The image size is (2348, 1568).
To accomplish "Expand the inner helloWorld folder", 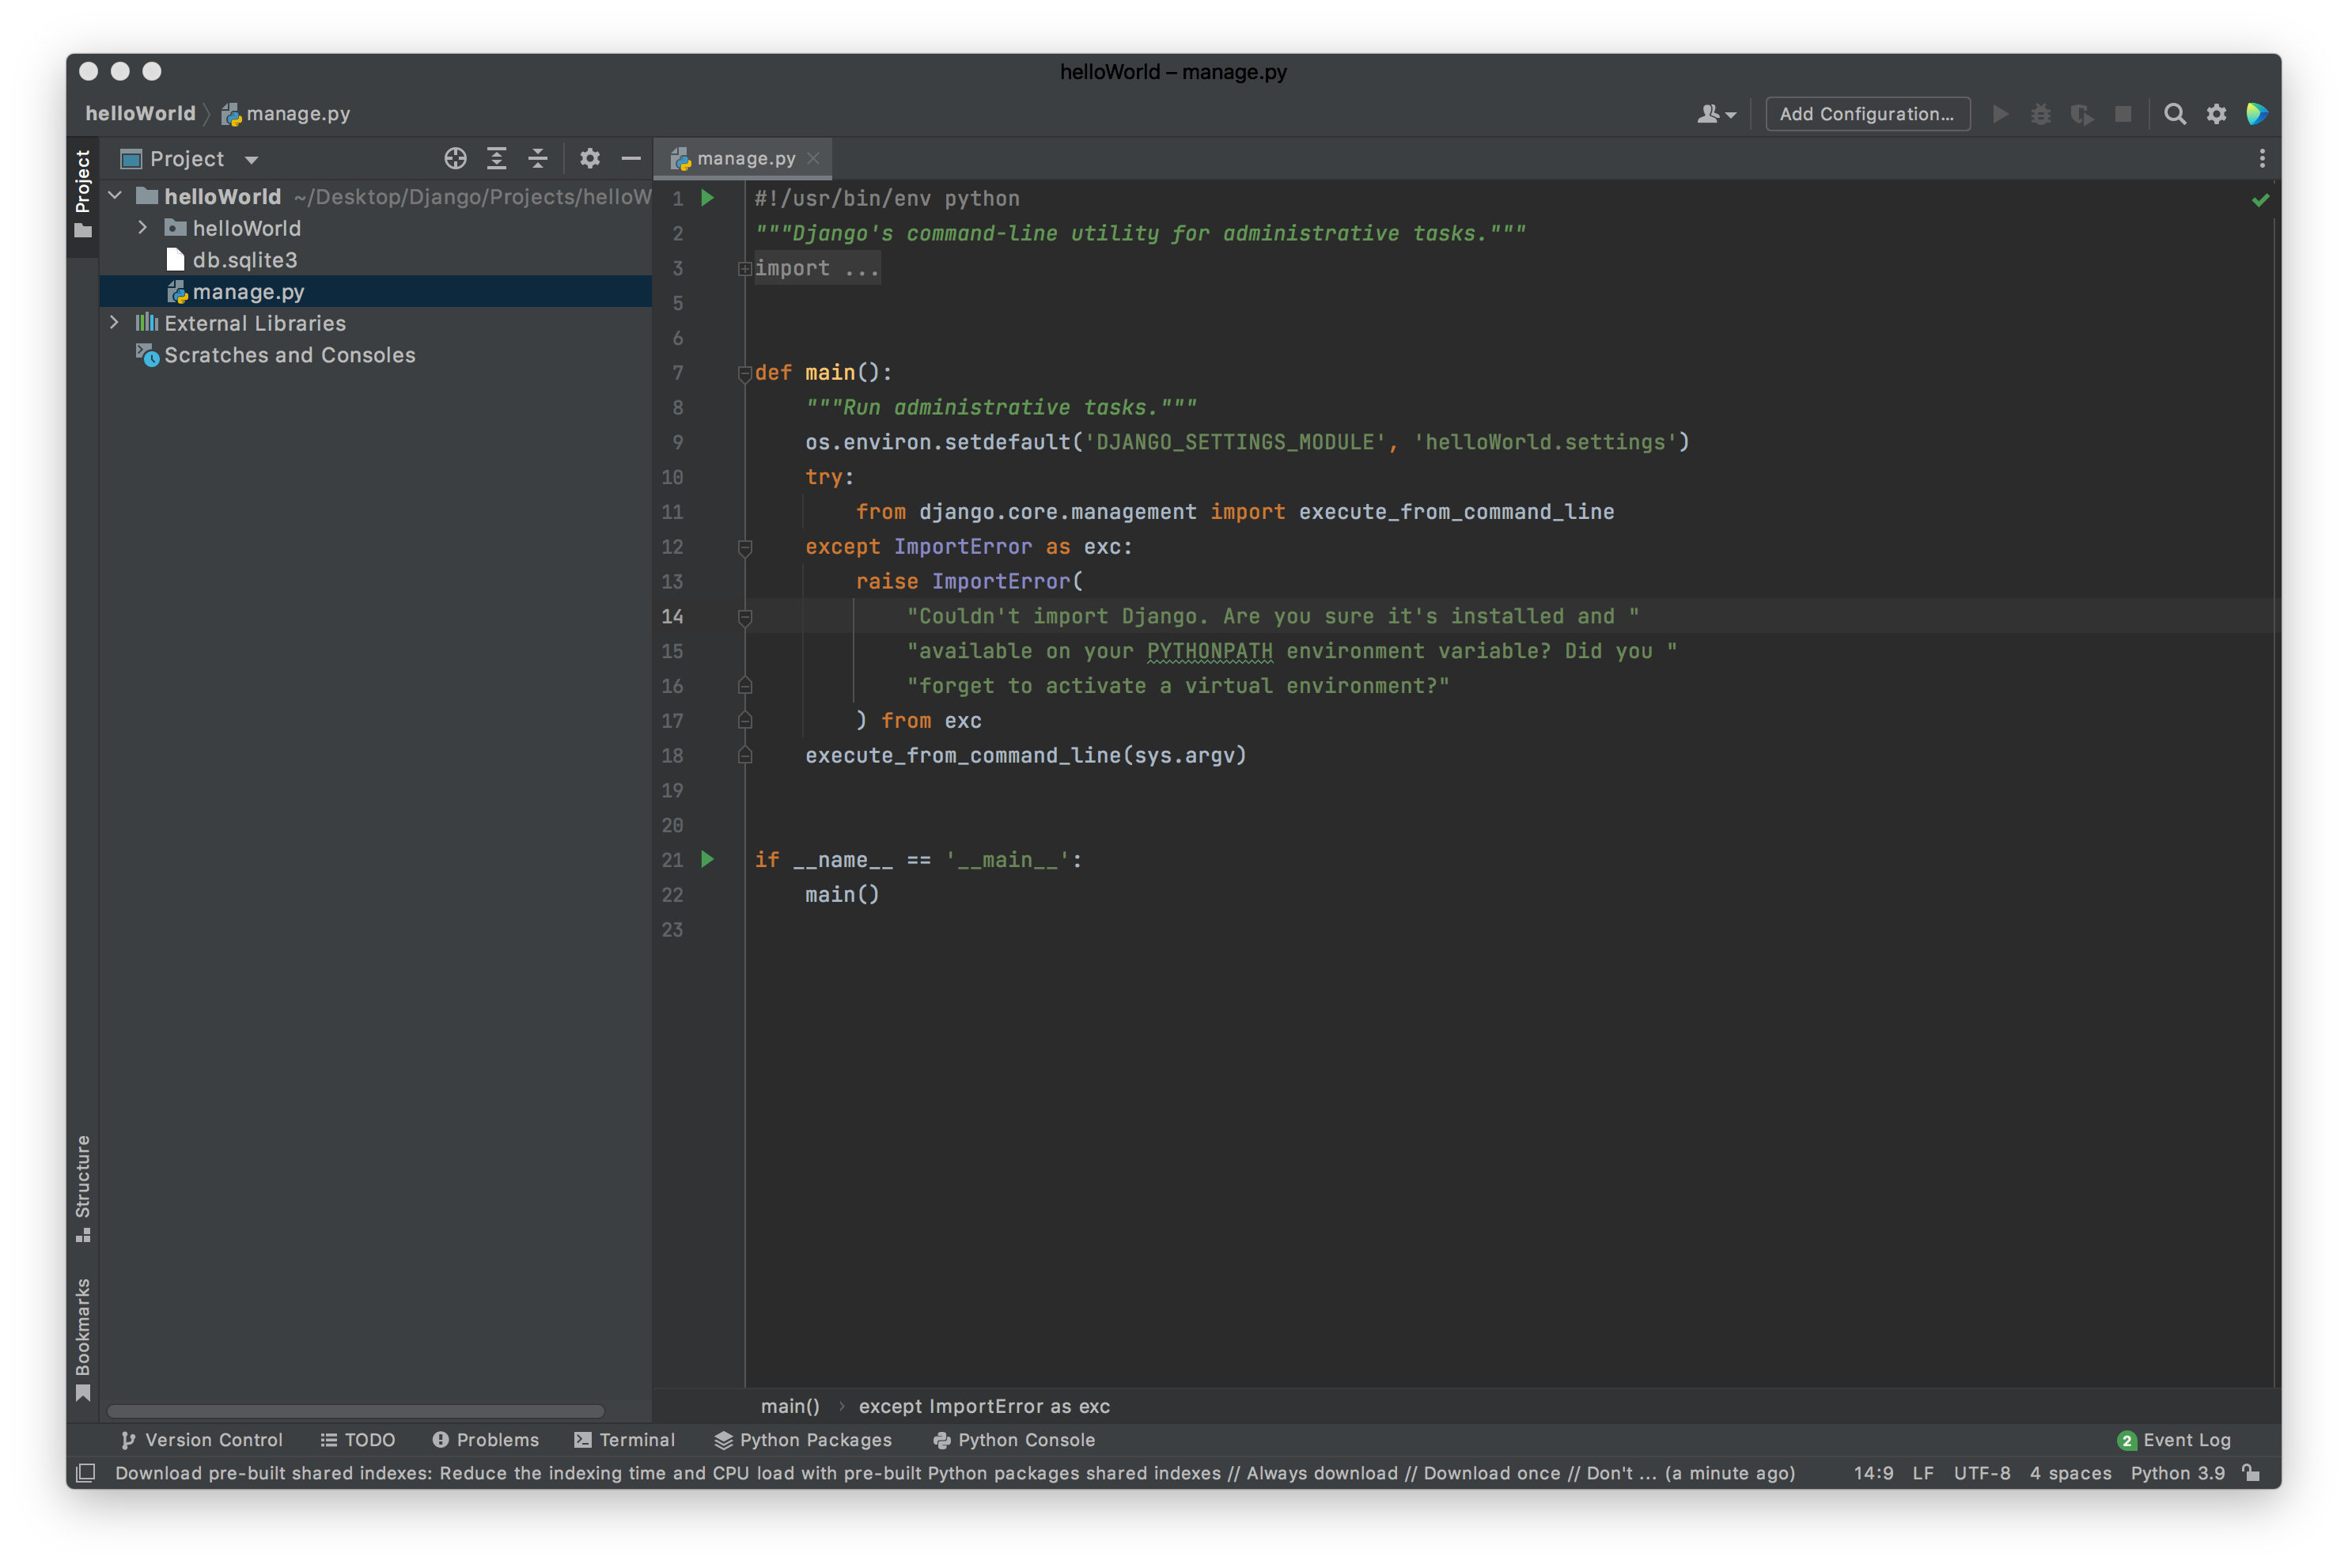I will [143, 228].
